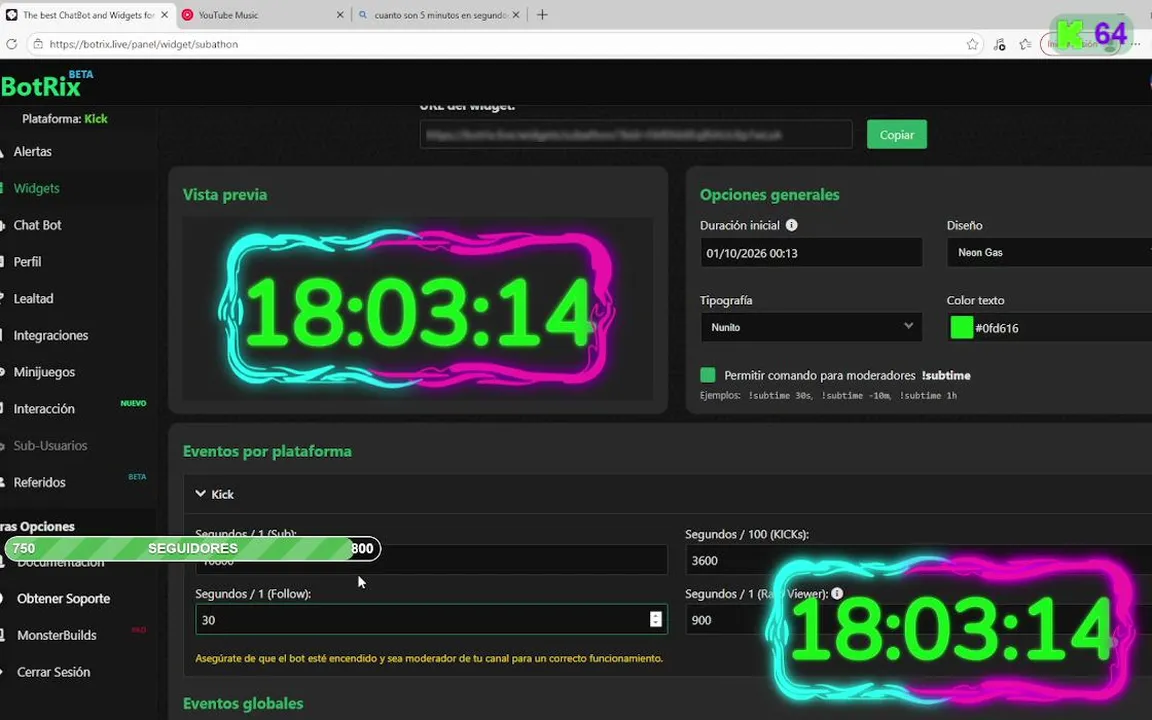Screen dimensions: 1152x720
Task: Switch to the 'cuanto son 5 minutos' search tab
Action: [439, 15]
